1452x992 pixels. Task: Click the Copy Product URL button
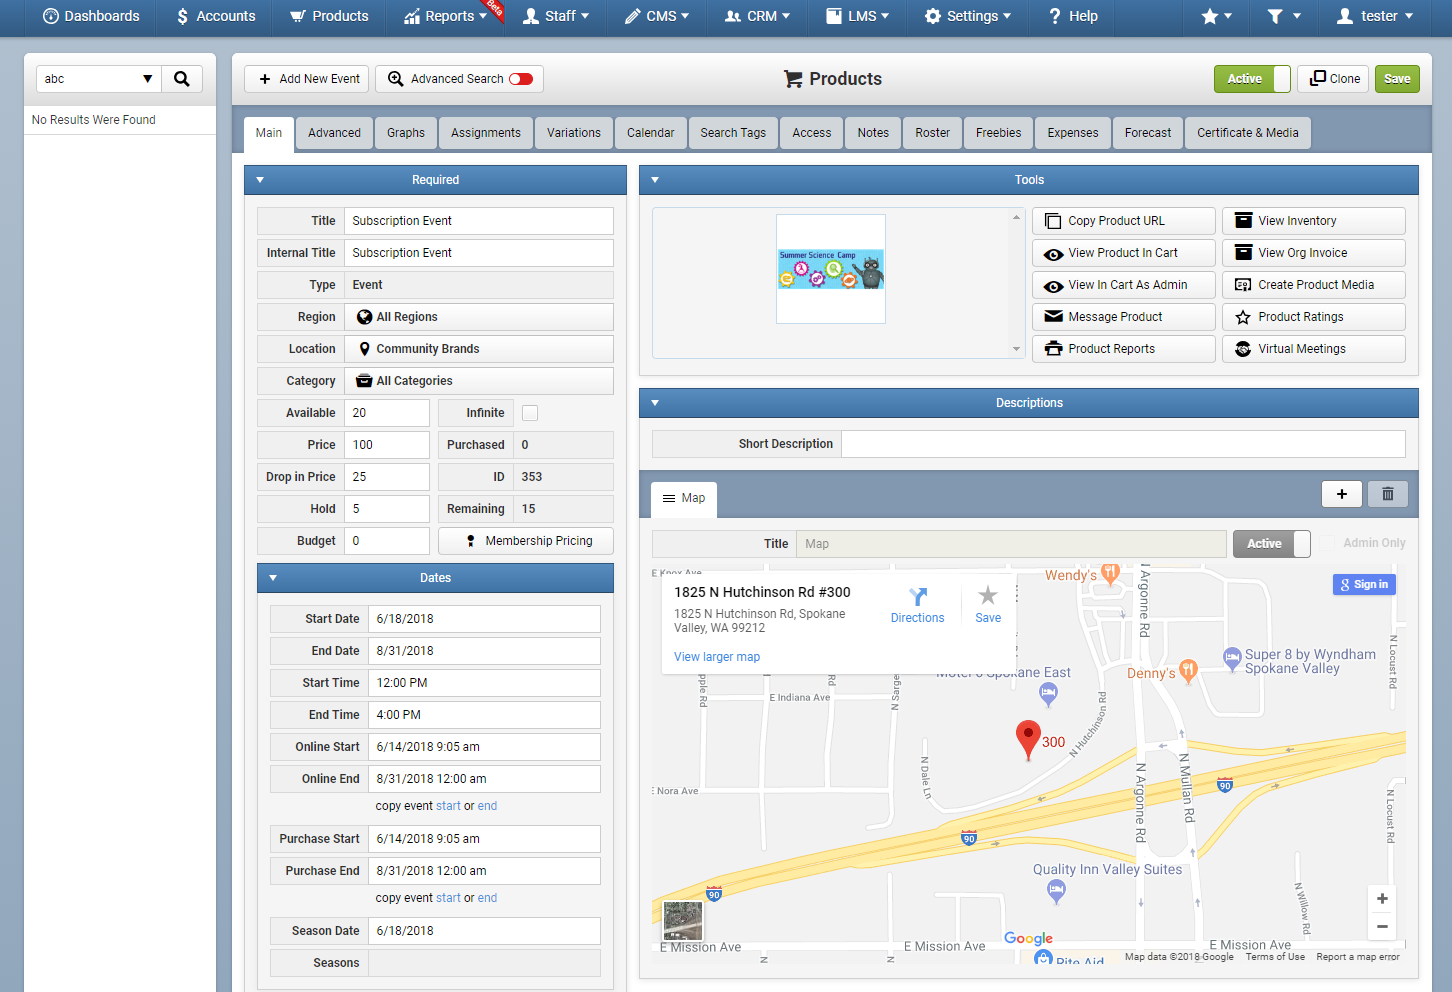coord(1123,221)
